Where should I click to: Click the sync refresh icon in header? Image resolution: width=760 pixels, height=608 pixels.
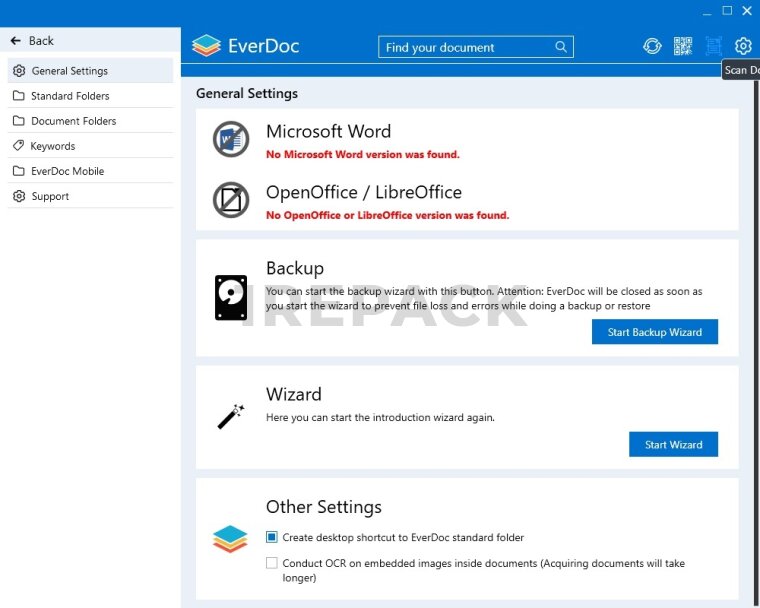click(x=652, y=46)
